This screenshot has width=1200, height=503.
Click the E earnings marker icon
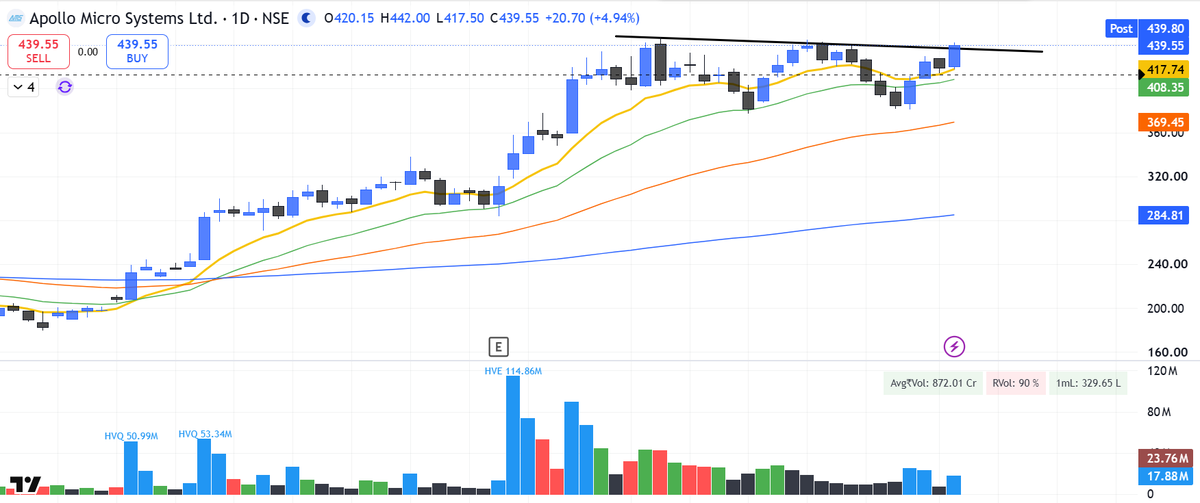click(x=497, y=347)
